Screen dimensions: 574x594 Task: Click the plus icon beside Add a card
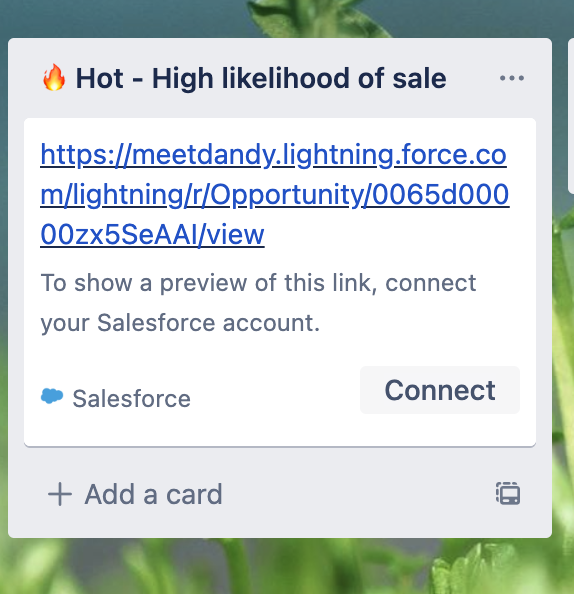click(x=59, y=494)
